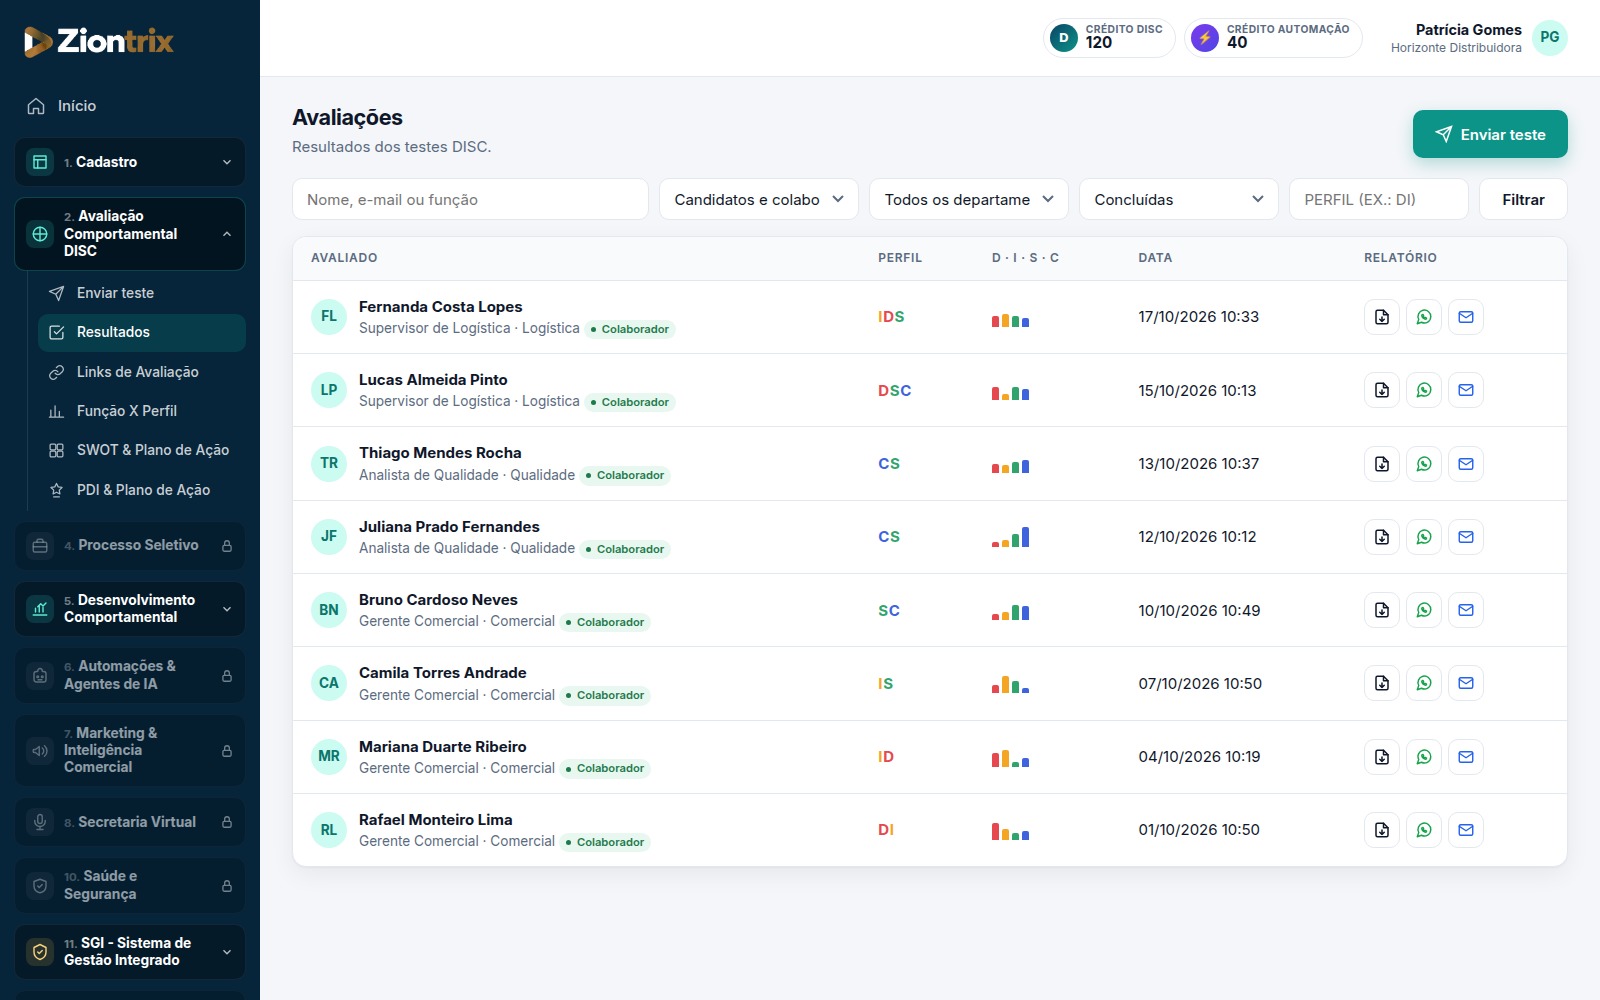Expand Desenvolvimento Comportamental section
This screenshot has width=1600, height=1000.
(130, 609)
